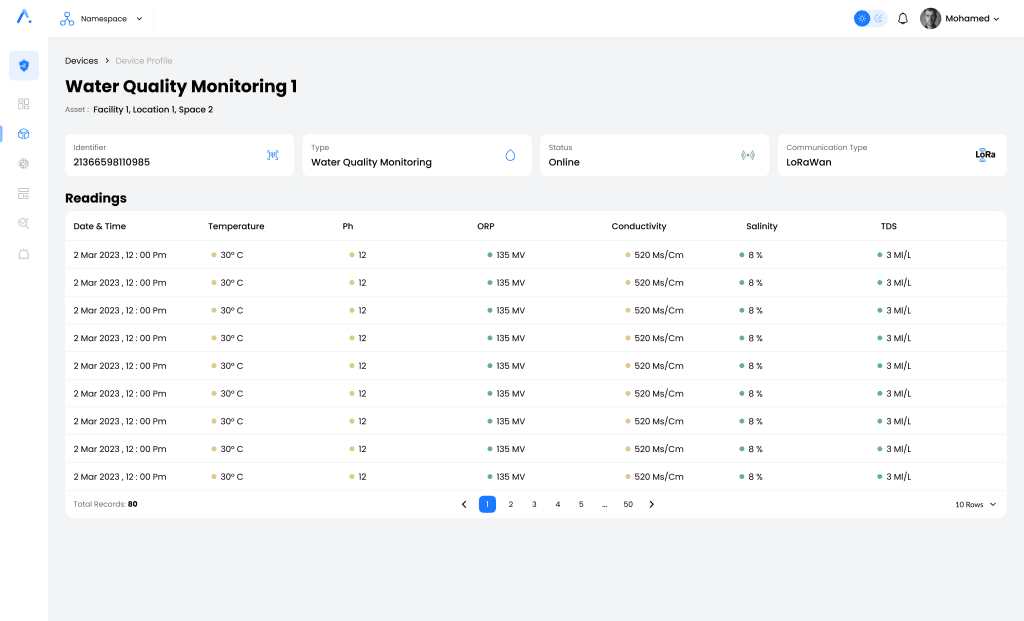The height and width of the screenshot is (621, 1024).
Task: Click the next page arrow
Action: click(652, 505)
